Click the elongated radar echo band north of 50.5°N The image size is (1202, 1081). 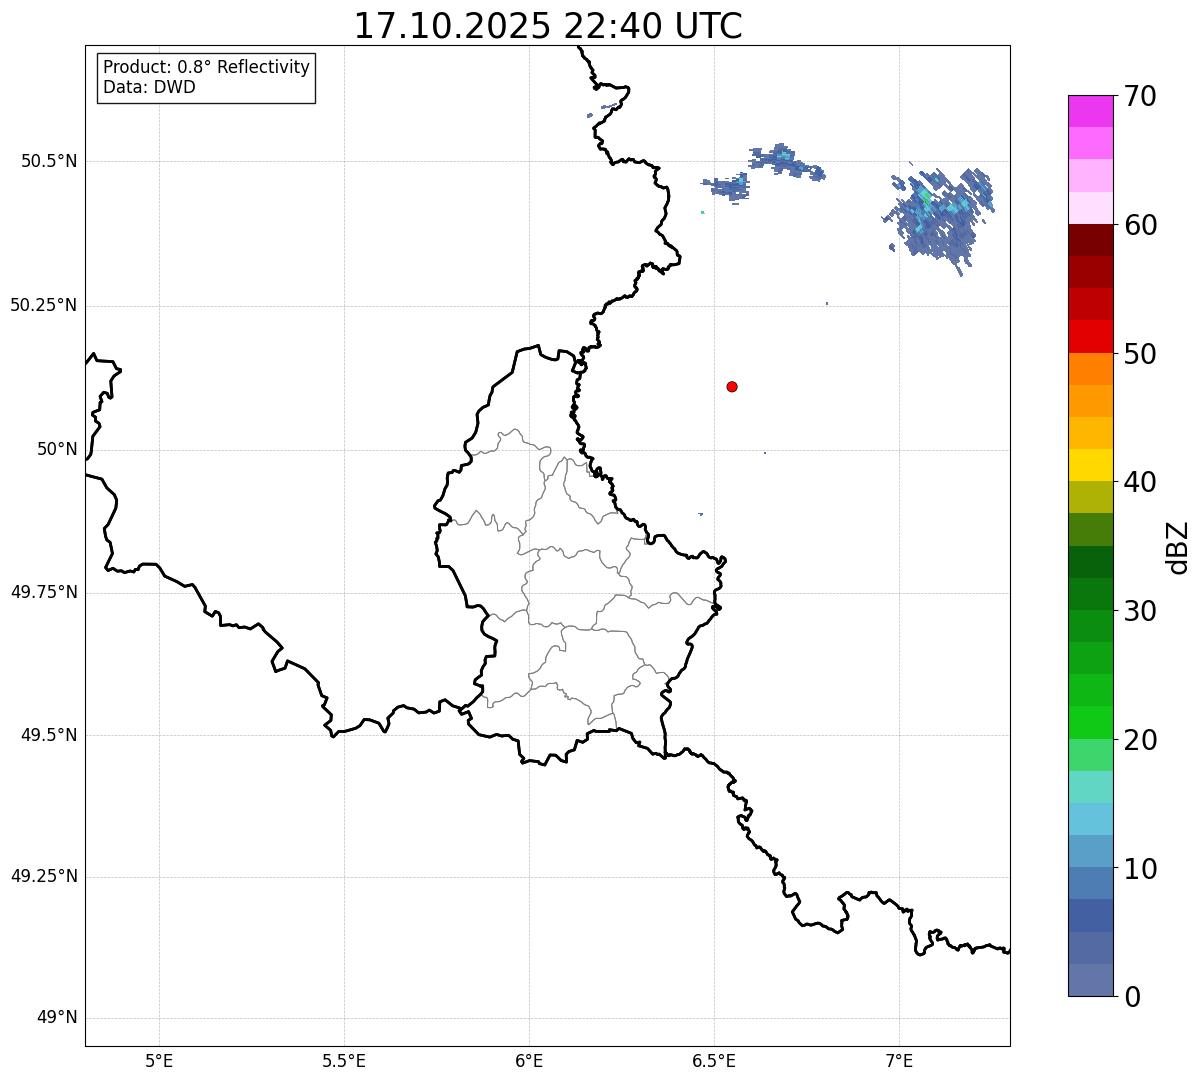[787, 162]
